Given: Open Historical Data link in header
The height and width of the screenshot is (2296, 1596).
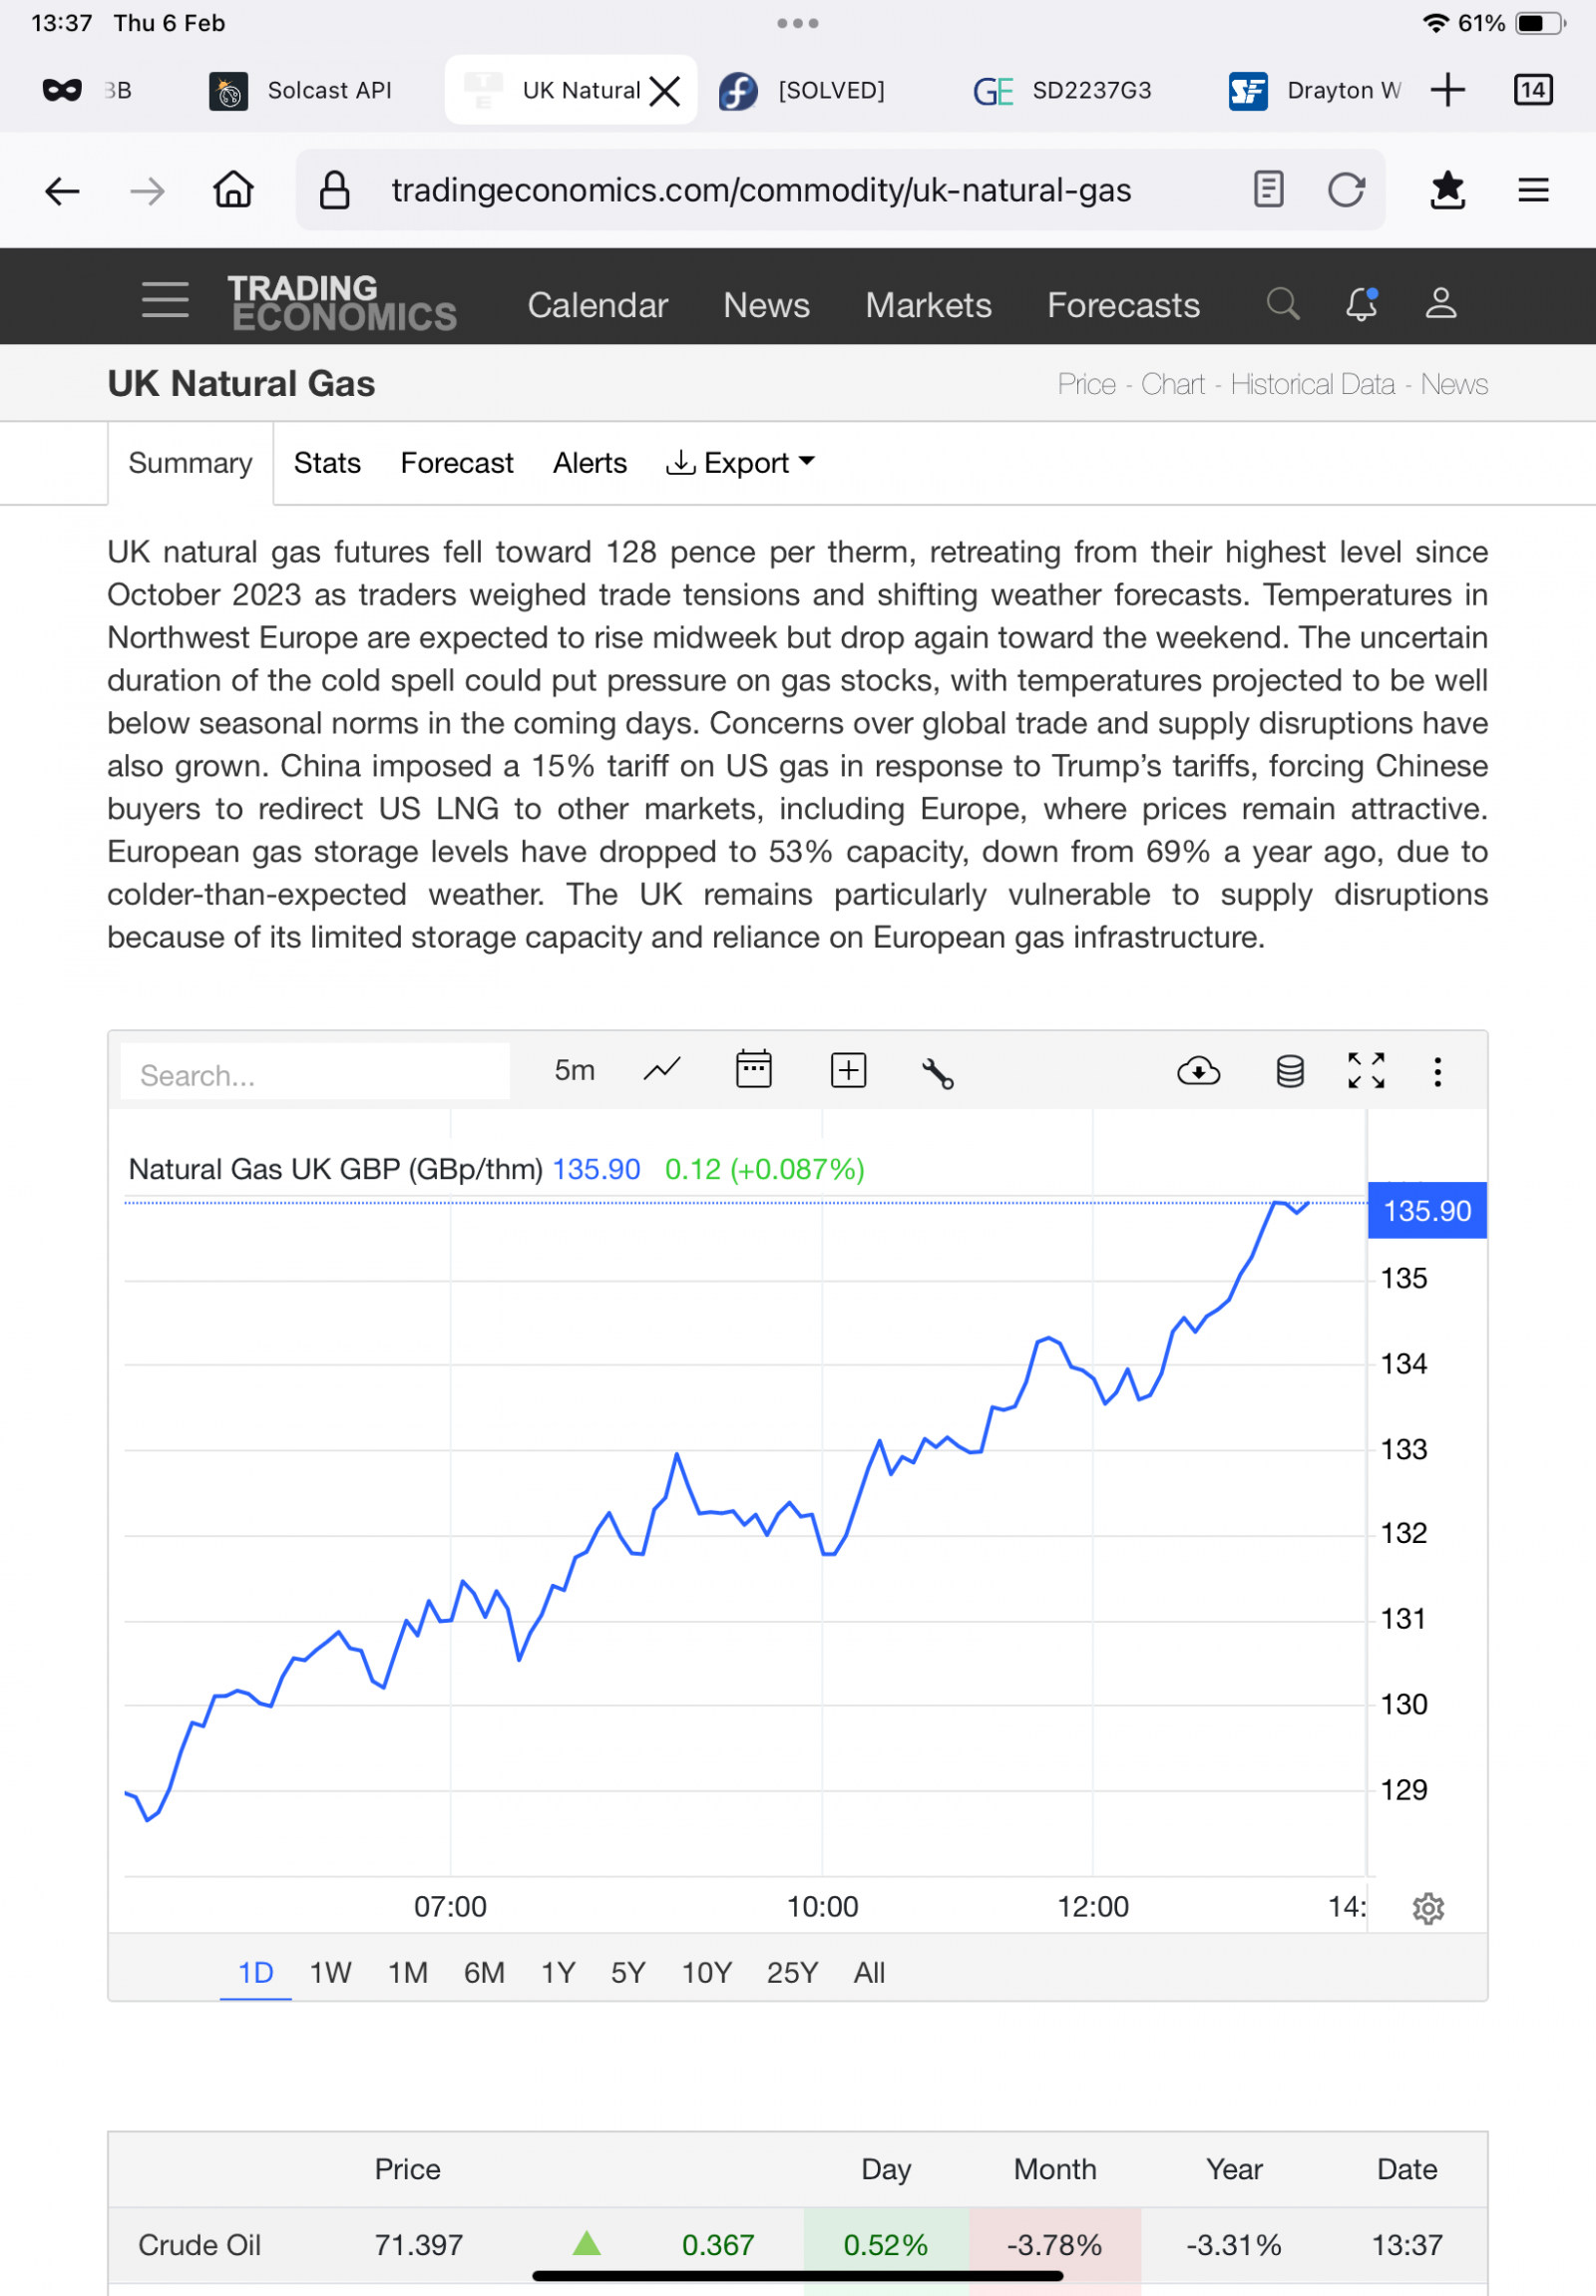Looking at the screenshot, I should click(1312, 384).
